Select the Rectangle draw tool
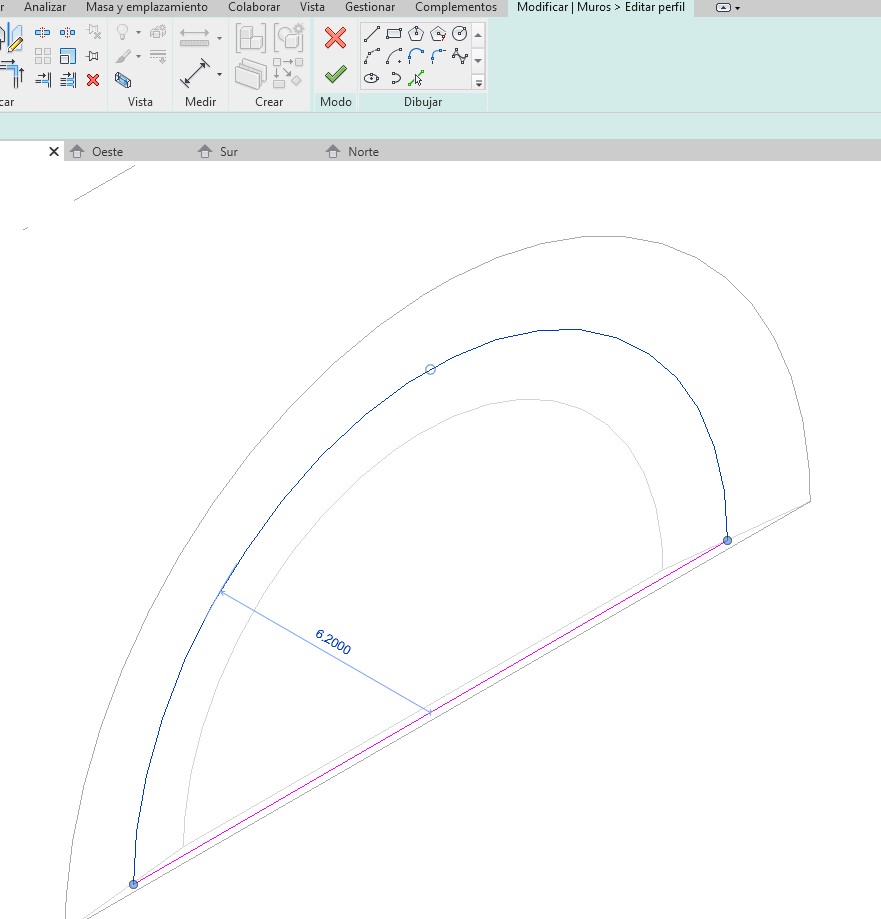The width and height of the screenshot is (881, 919). coord(394,33)
